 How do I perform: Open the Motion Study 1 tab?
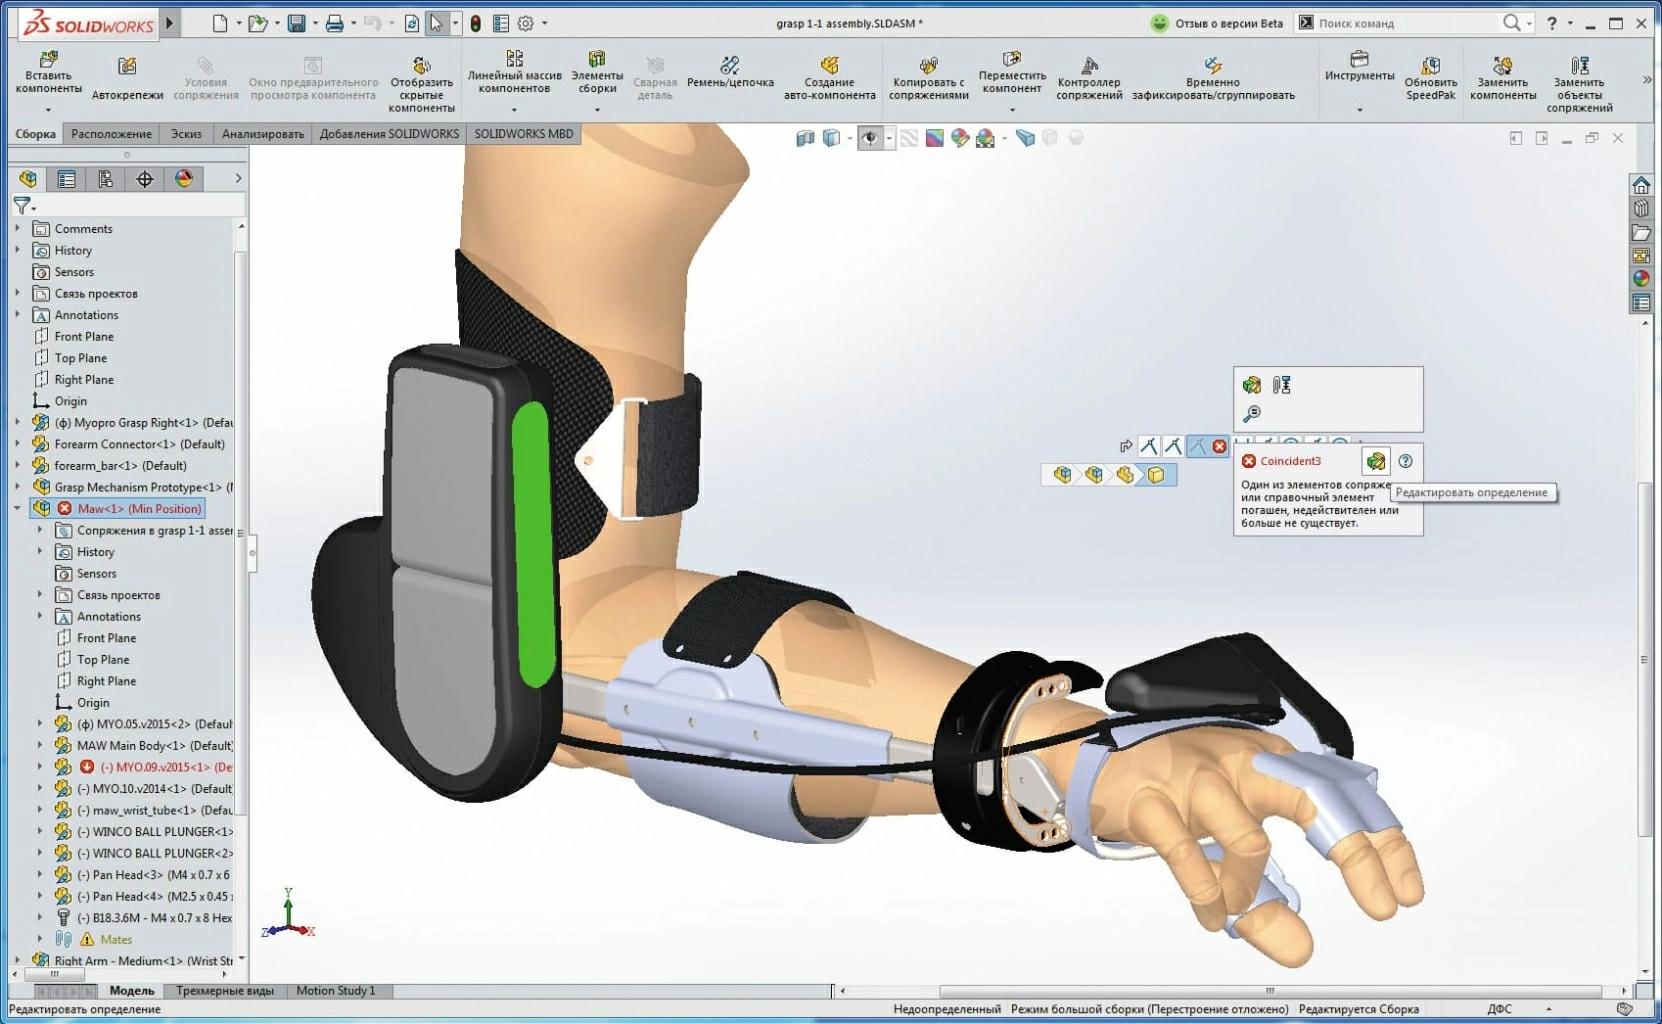pos(335,991)
